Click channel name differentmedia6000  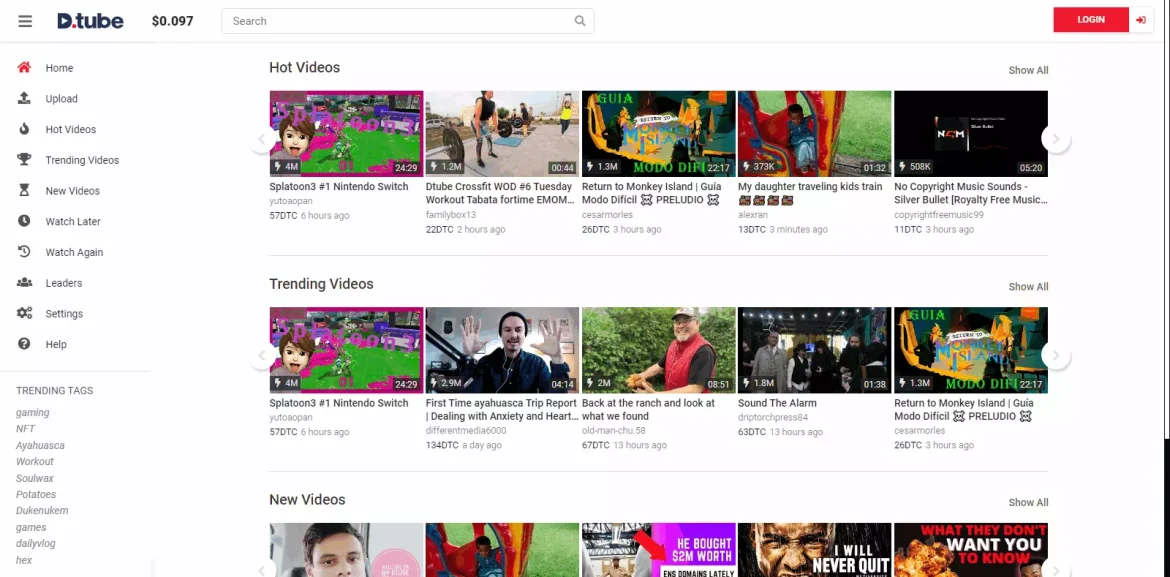pos(466,431)
